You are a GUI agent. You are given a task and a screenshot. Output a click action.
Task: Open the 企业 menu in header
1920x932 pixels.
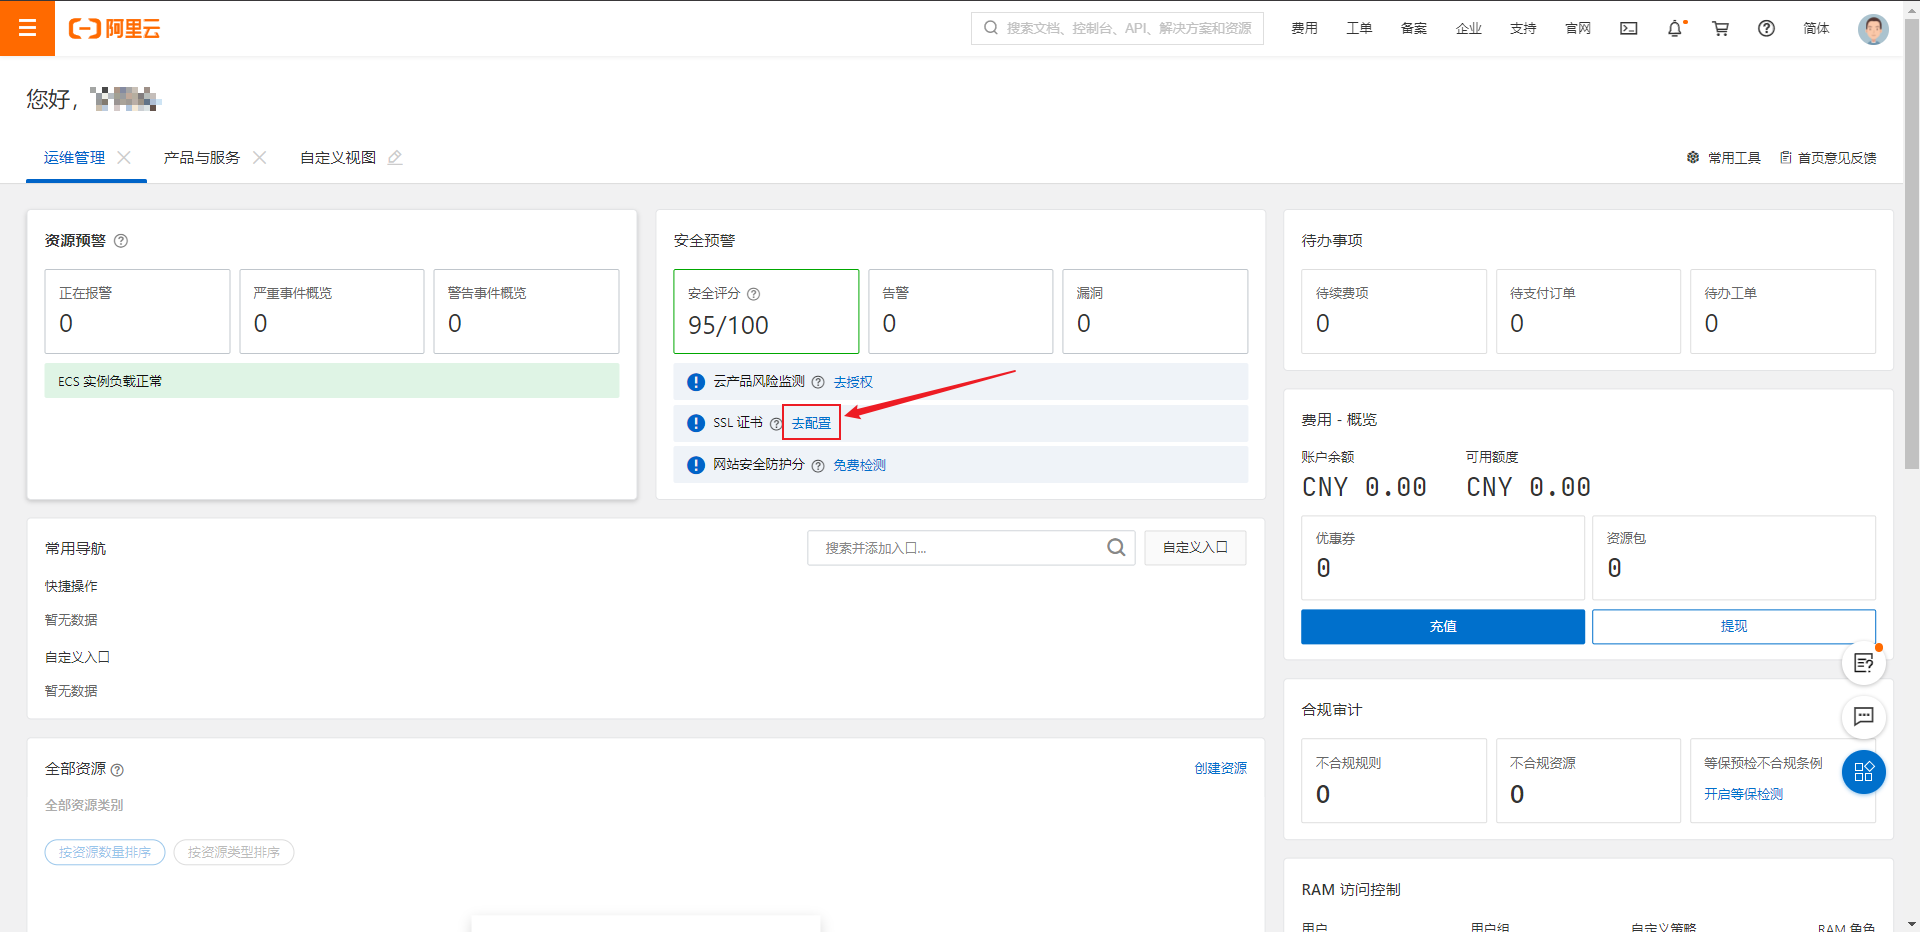(x=1469, y=28)
